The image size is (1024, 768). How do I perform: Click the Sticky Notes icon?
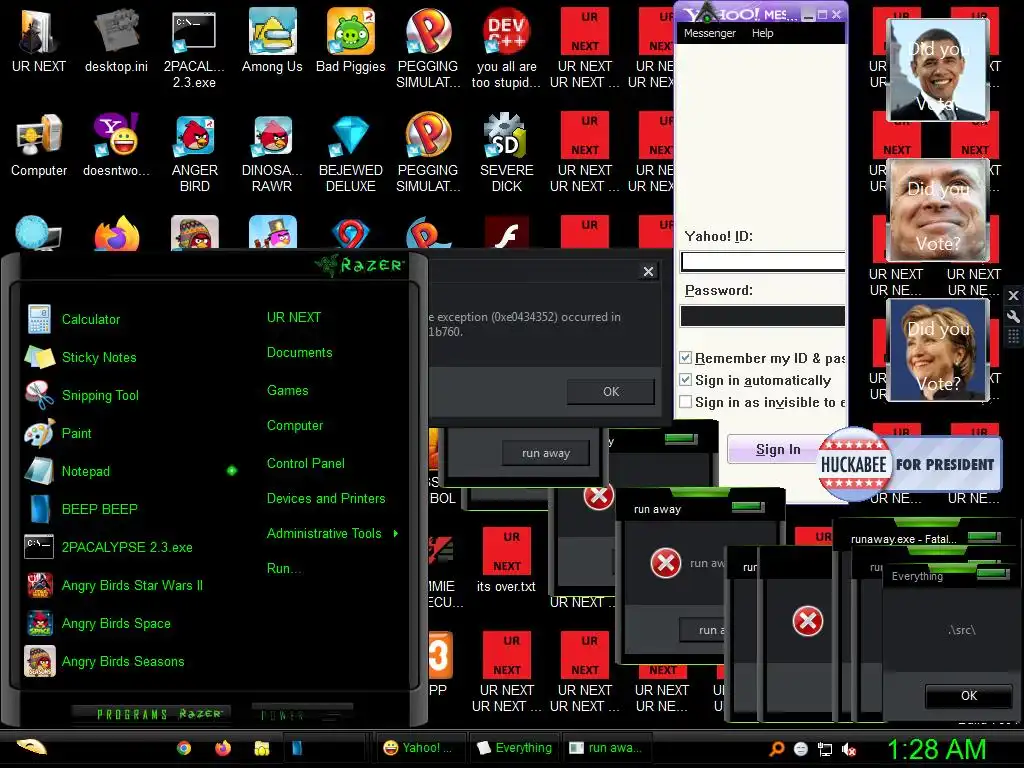click(39, 357)
